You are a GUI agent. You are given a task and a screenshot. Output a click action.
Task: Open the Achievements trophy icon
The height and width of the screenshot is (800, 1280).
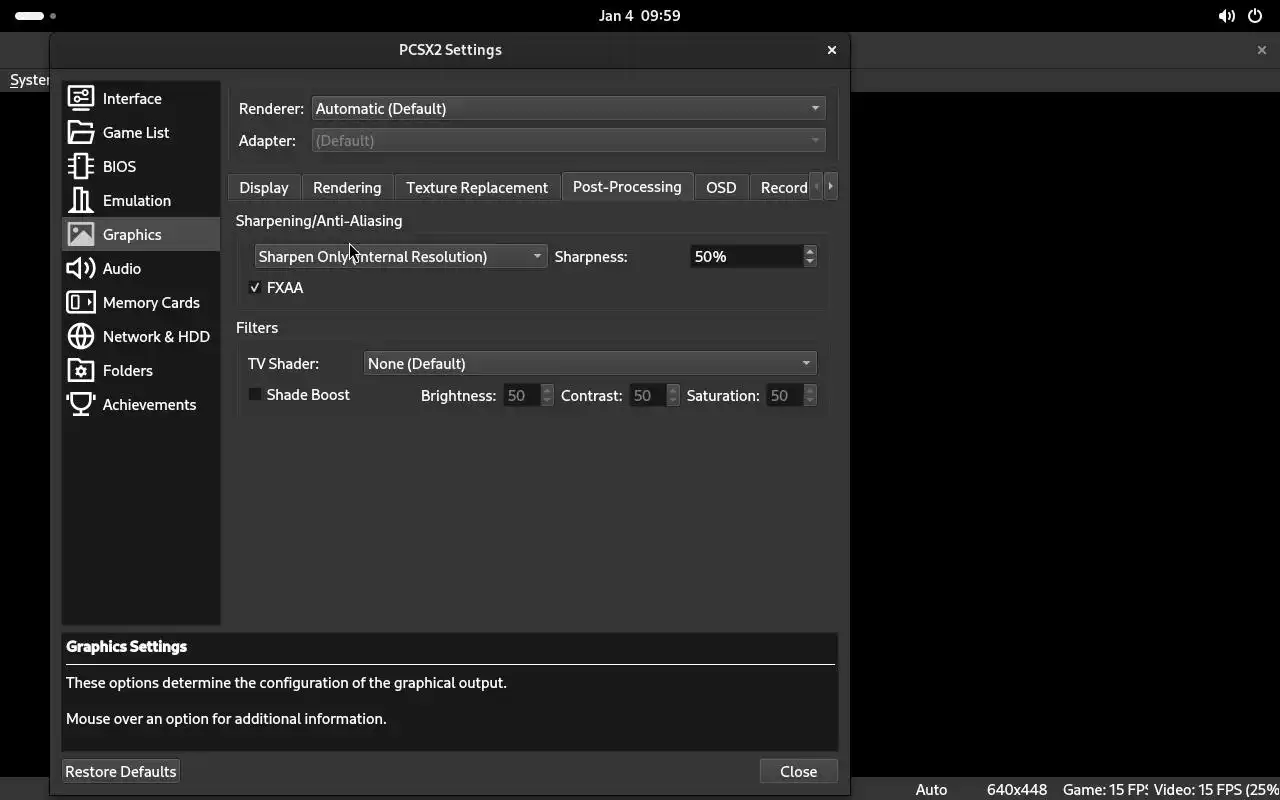(x=81, y=404)
